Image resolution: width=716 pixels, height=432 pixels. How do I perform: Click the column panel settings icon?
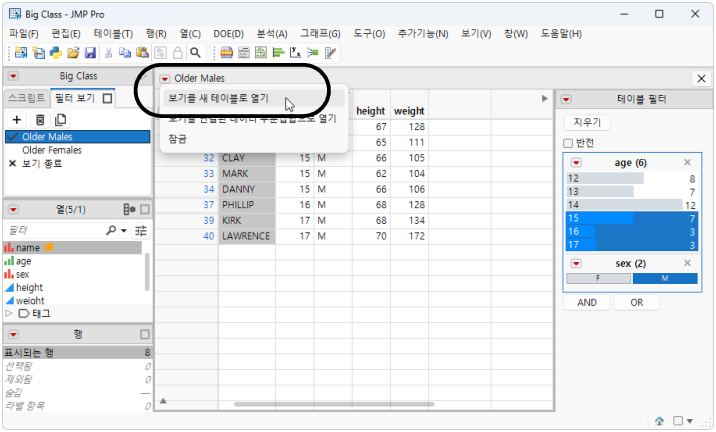click(129, 210)
